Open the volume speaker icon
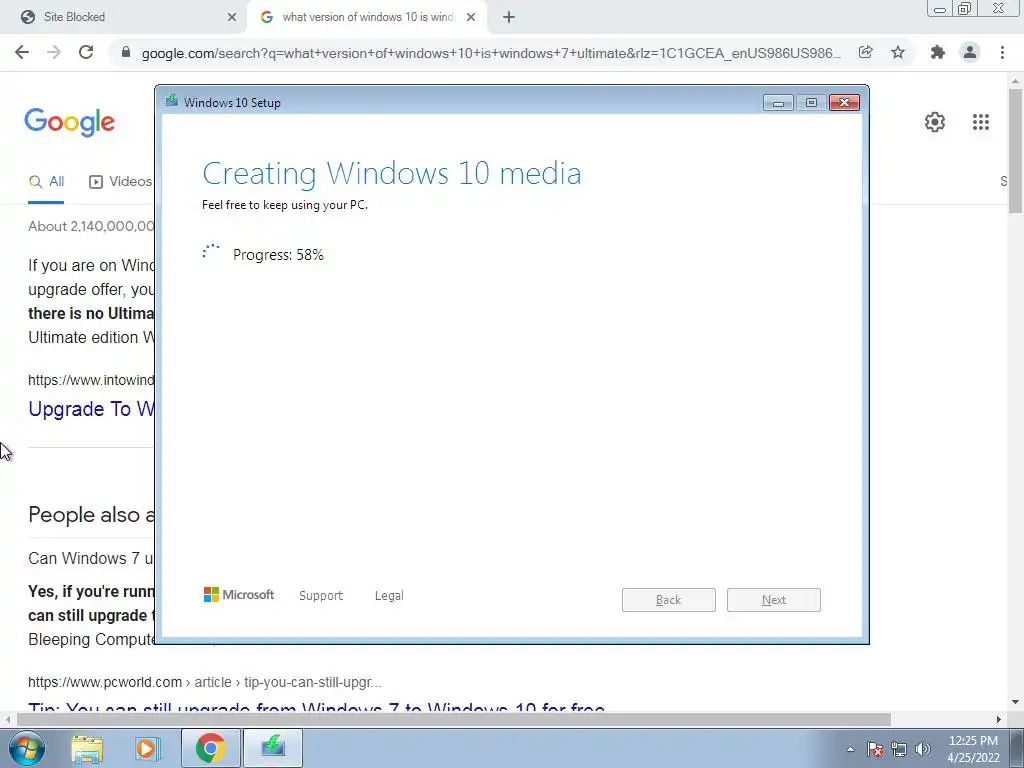Screen dimensions: 1024x768 tap(922, 749)
